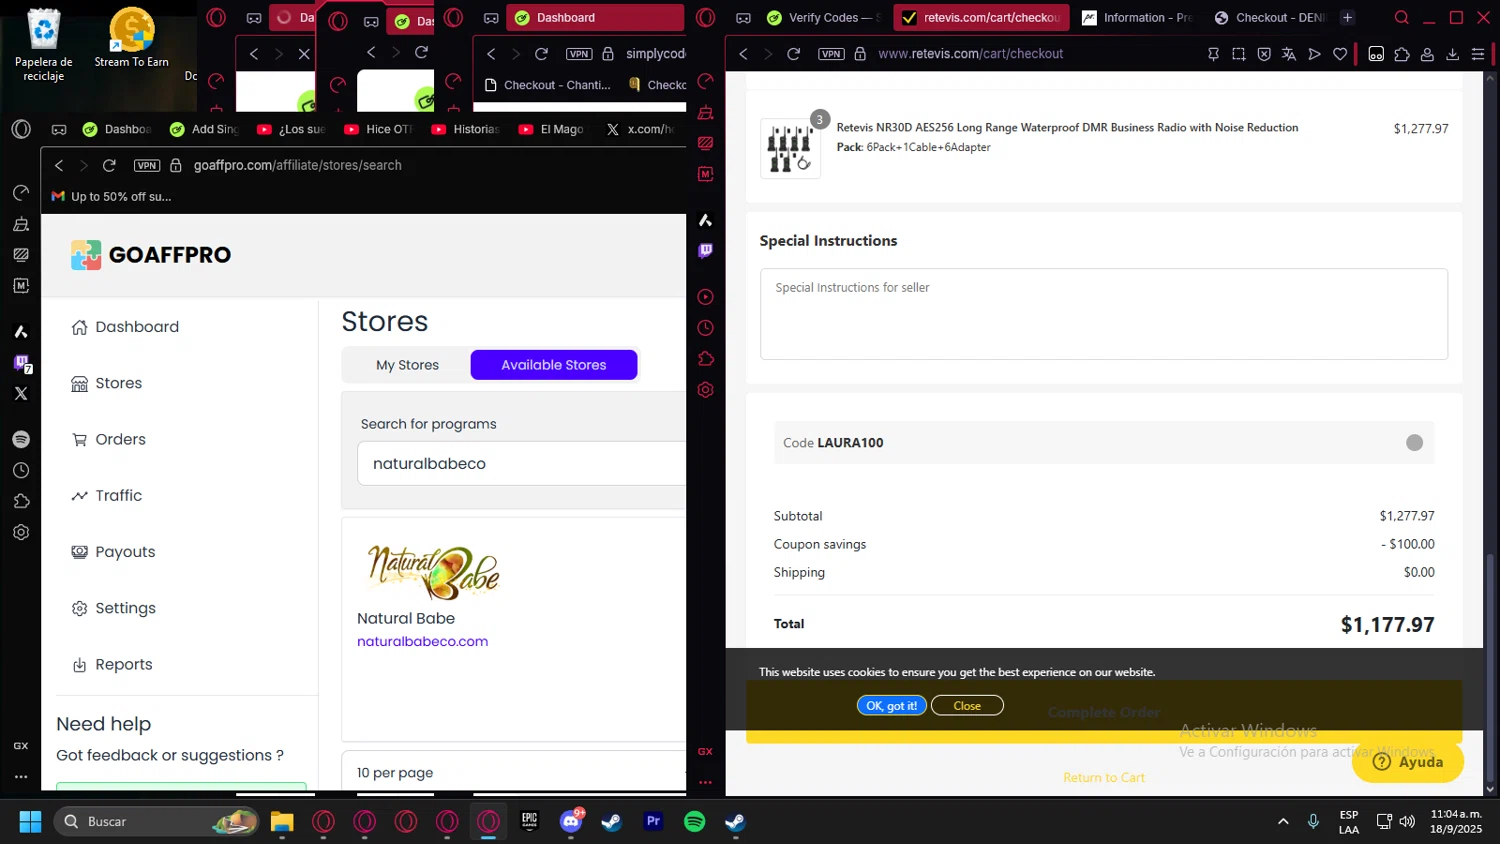Open history clock in left Opera sidebar
This screenshot has height=844, width=1500.
(x=21, y=470)
